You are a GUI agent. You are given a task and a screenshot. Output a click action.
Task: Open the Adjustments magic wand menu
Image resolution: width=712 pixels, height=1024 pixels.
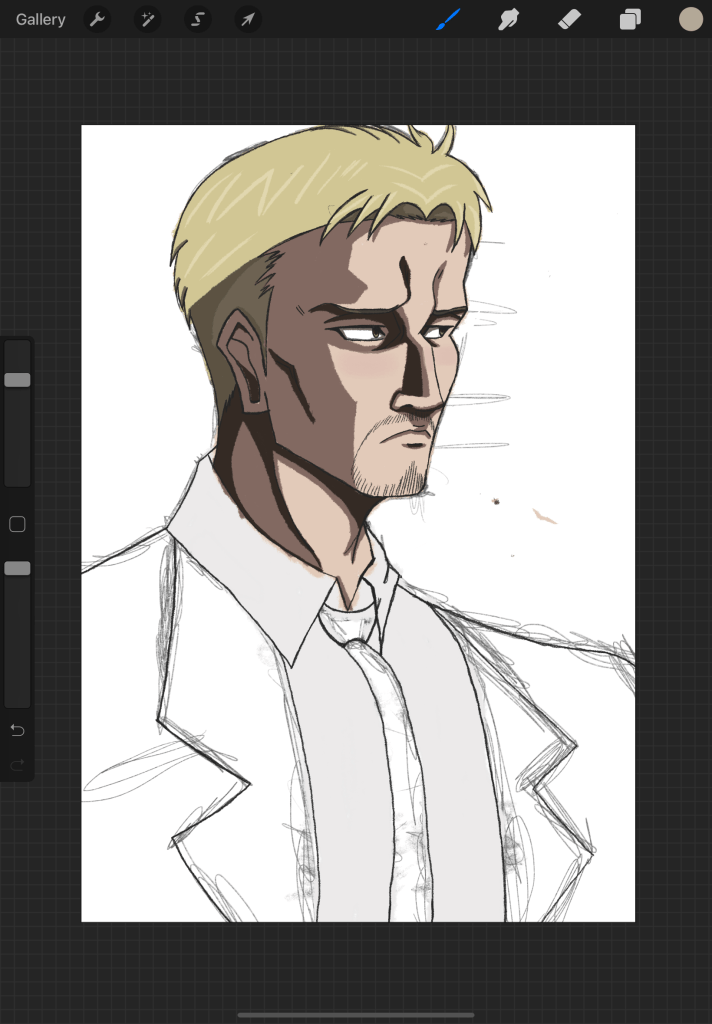click(147, 20)
